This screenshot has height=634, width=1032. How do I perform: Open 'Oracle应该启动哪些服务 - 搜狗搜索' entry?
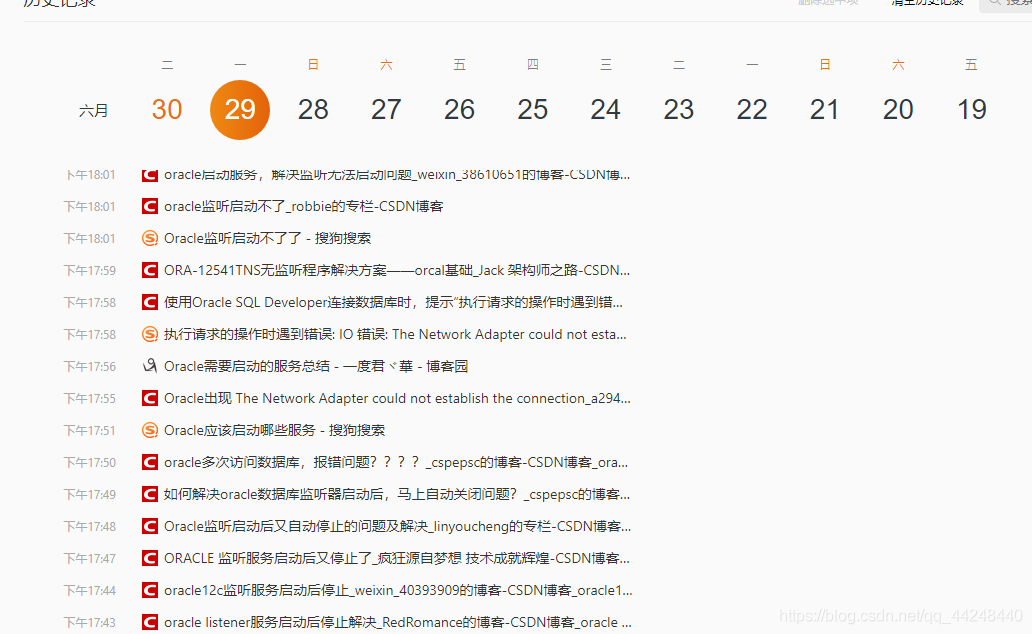[274, 431]
